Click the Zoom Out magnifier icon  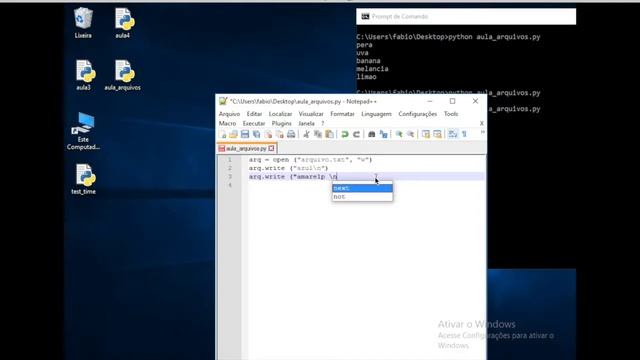[x=410, y=134]
